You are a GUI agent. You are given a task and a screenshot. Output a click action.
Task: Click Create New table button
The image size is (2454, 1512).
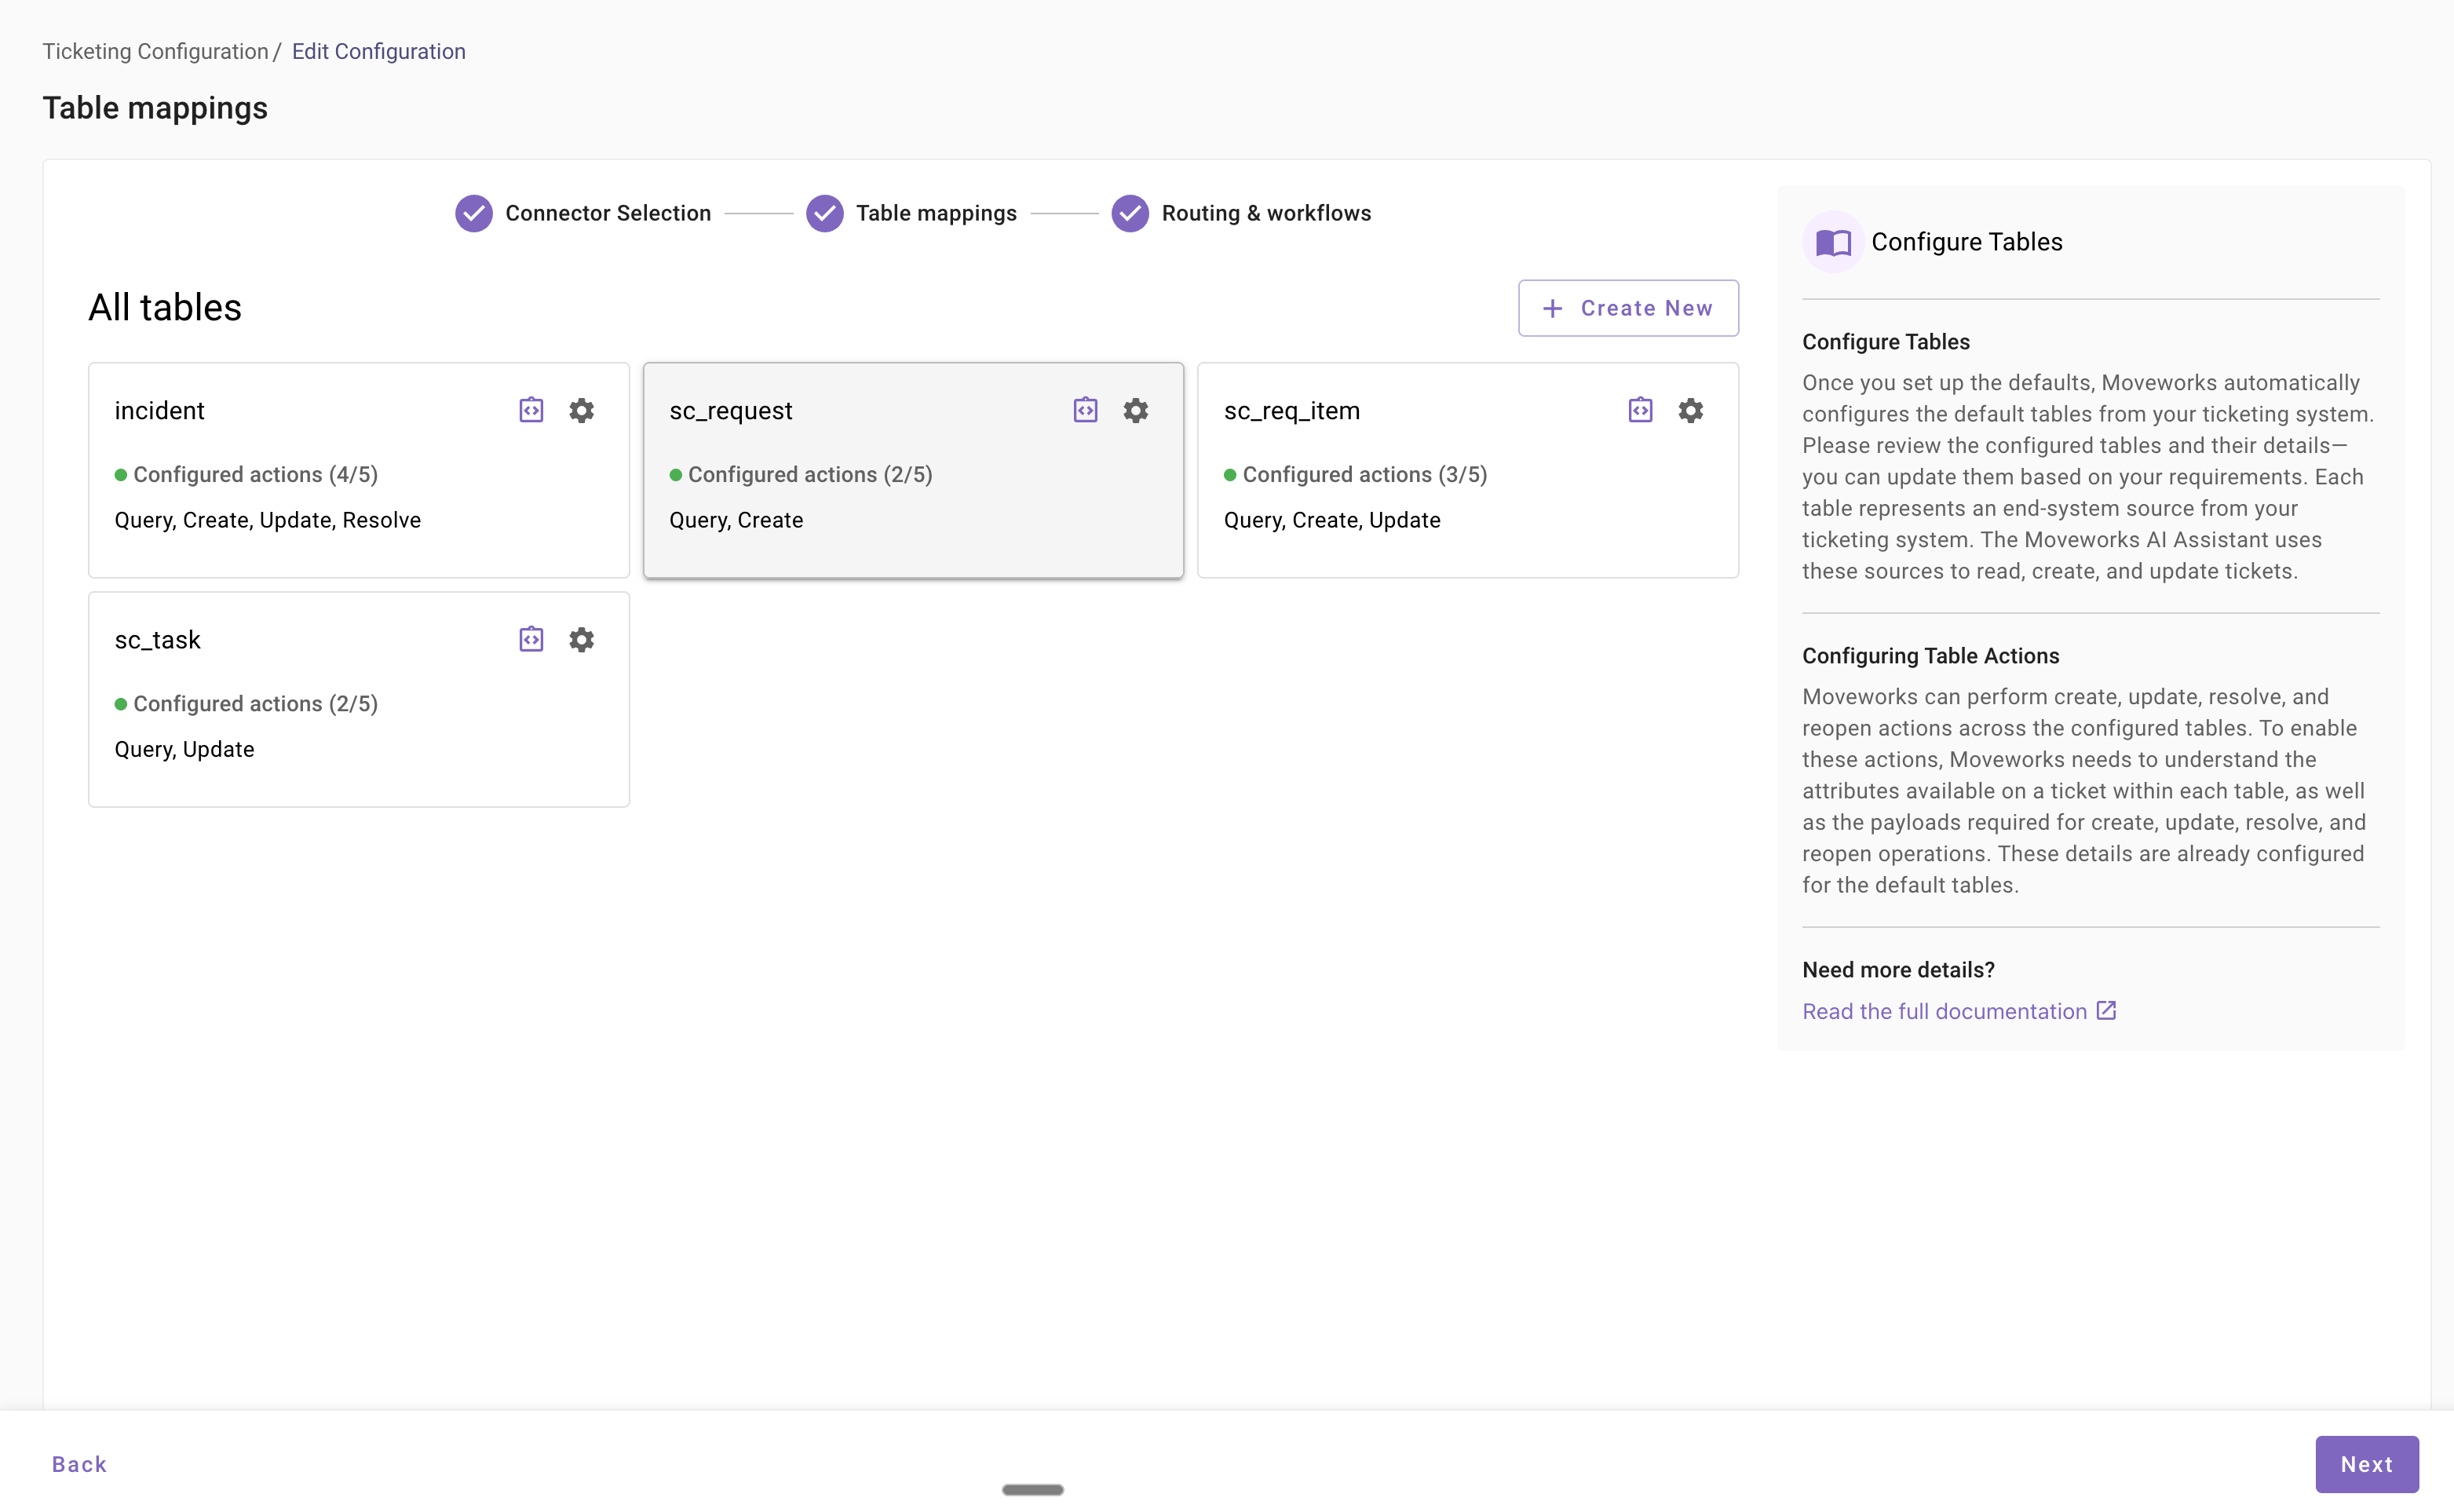pyautogui.click(x=1627, y=308)
